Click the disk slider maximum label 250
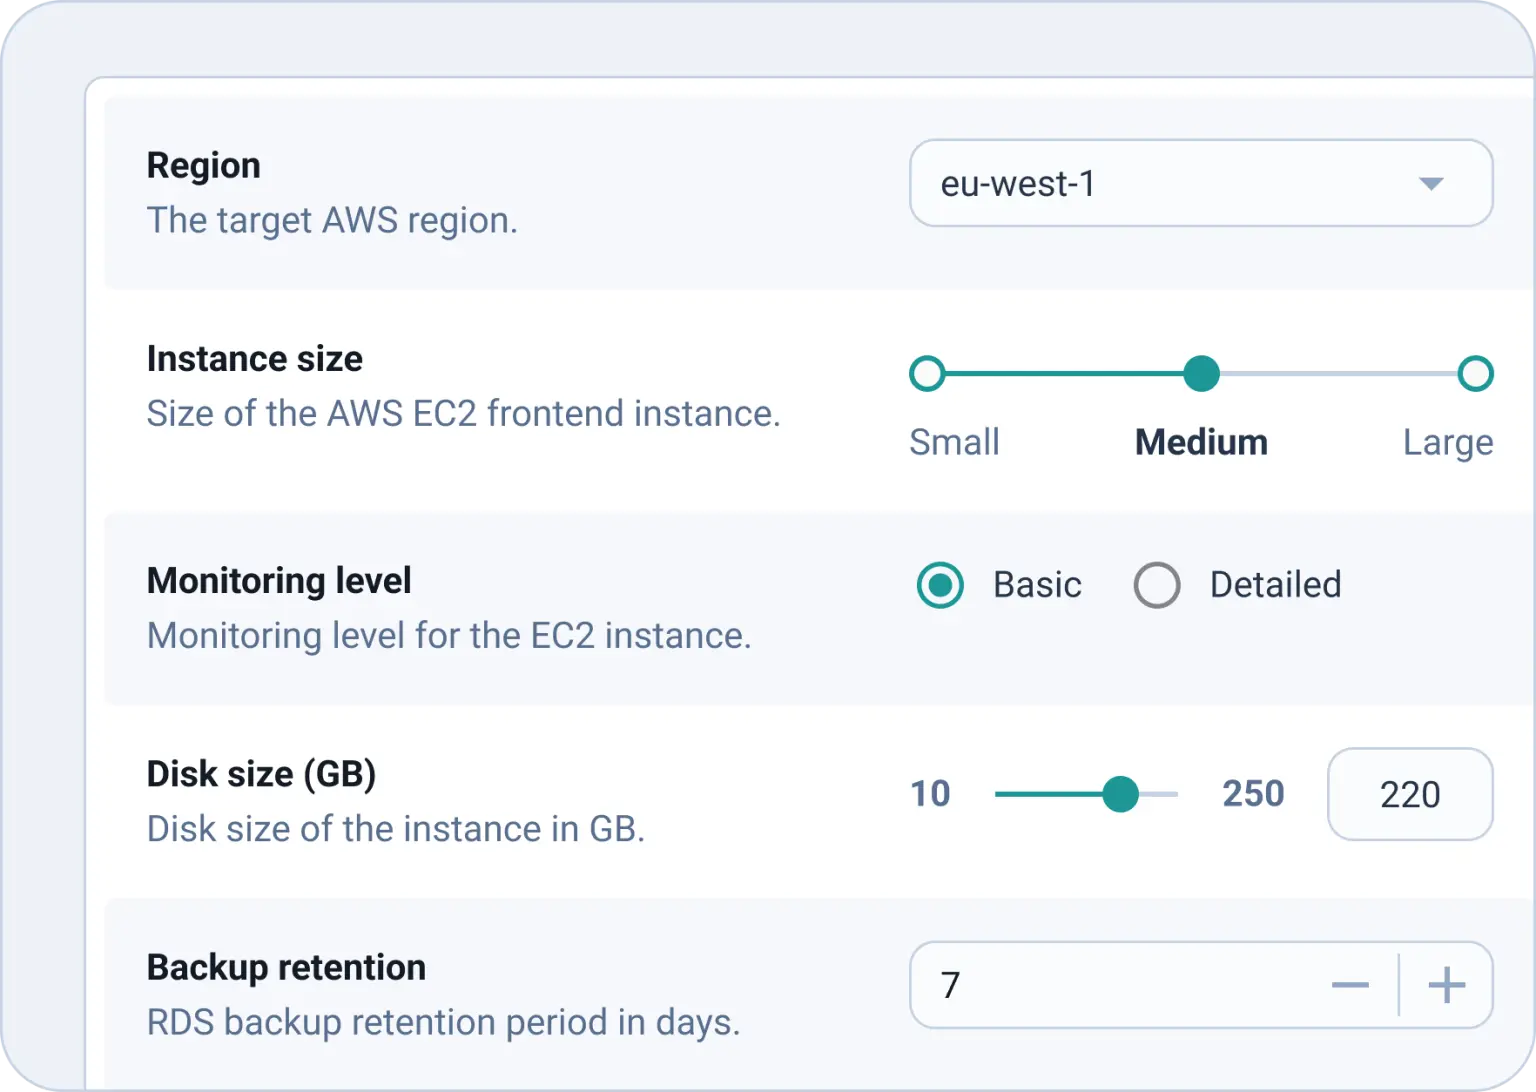1536x1092 pixels. 1252,794
